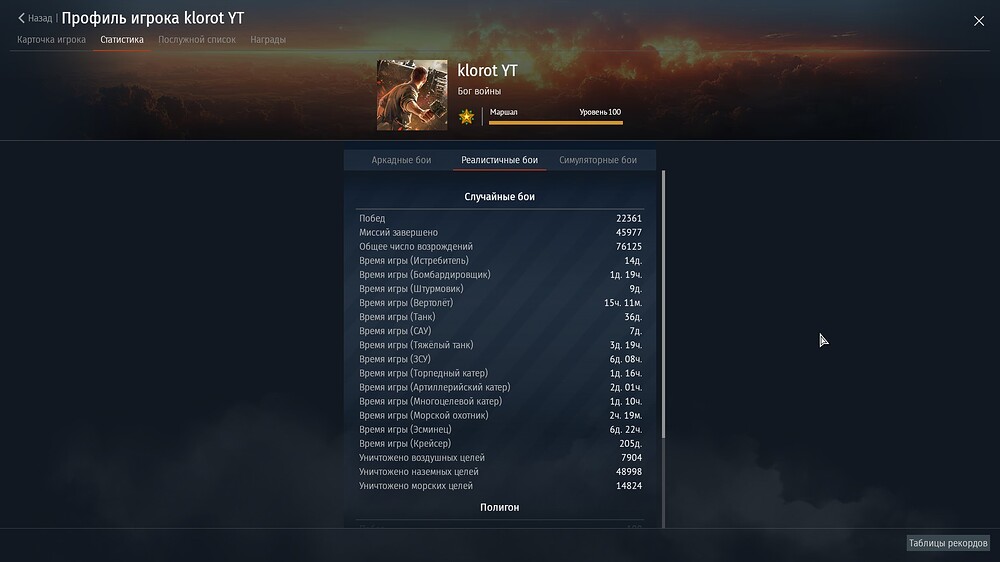The image size is (1000, 562).
Task: Open the klorot YT avatar picture
Action: (x=412, y=95)
